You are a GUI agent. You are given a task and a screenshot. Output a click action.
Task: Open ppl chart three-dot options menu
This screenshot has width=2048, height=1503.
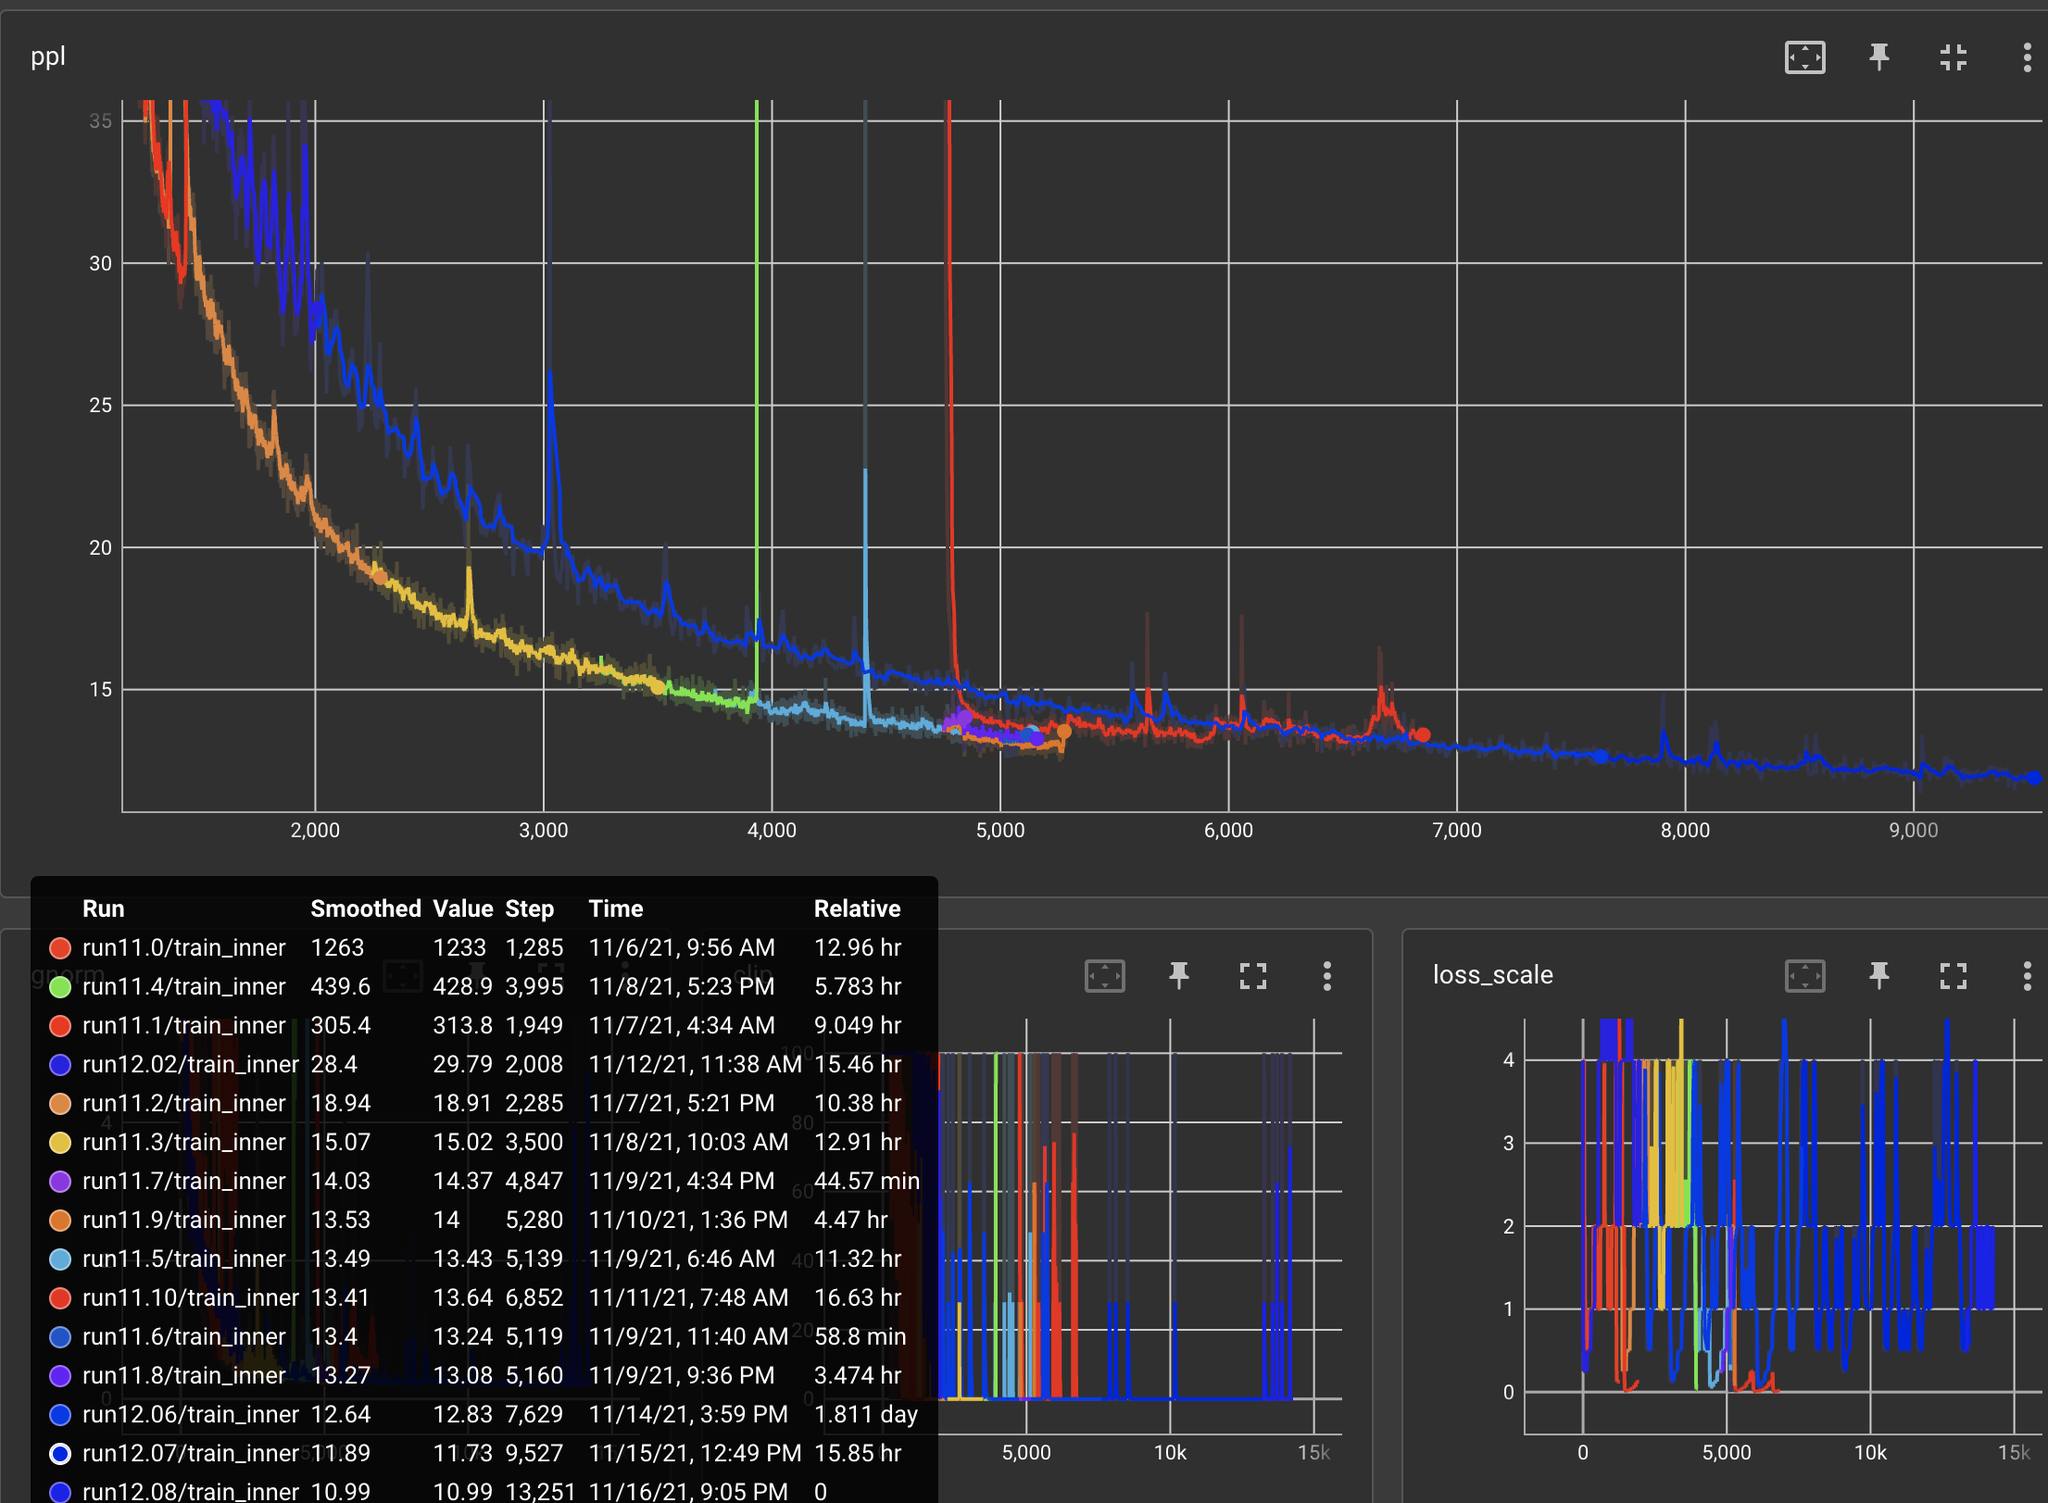click(2026, 57)
